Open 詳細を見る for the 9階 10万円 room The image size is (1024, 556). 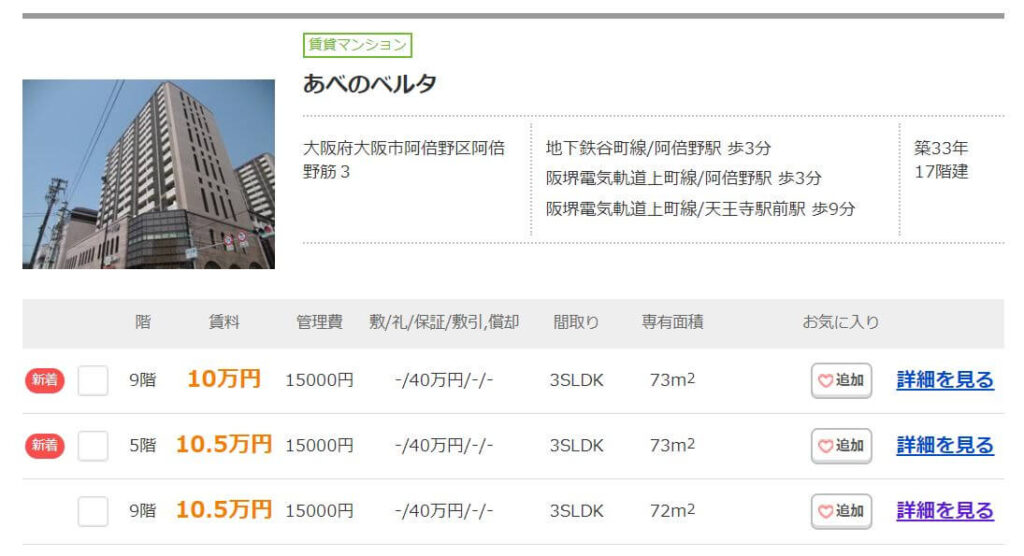945,380
